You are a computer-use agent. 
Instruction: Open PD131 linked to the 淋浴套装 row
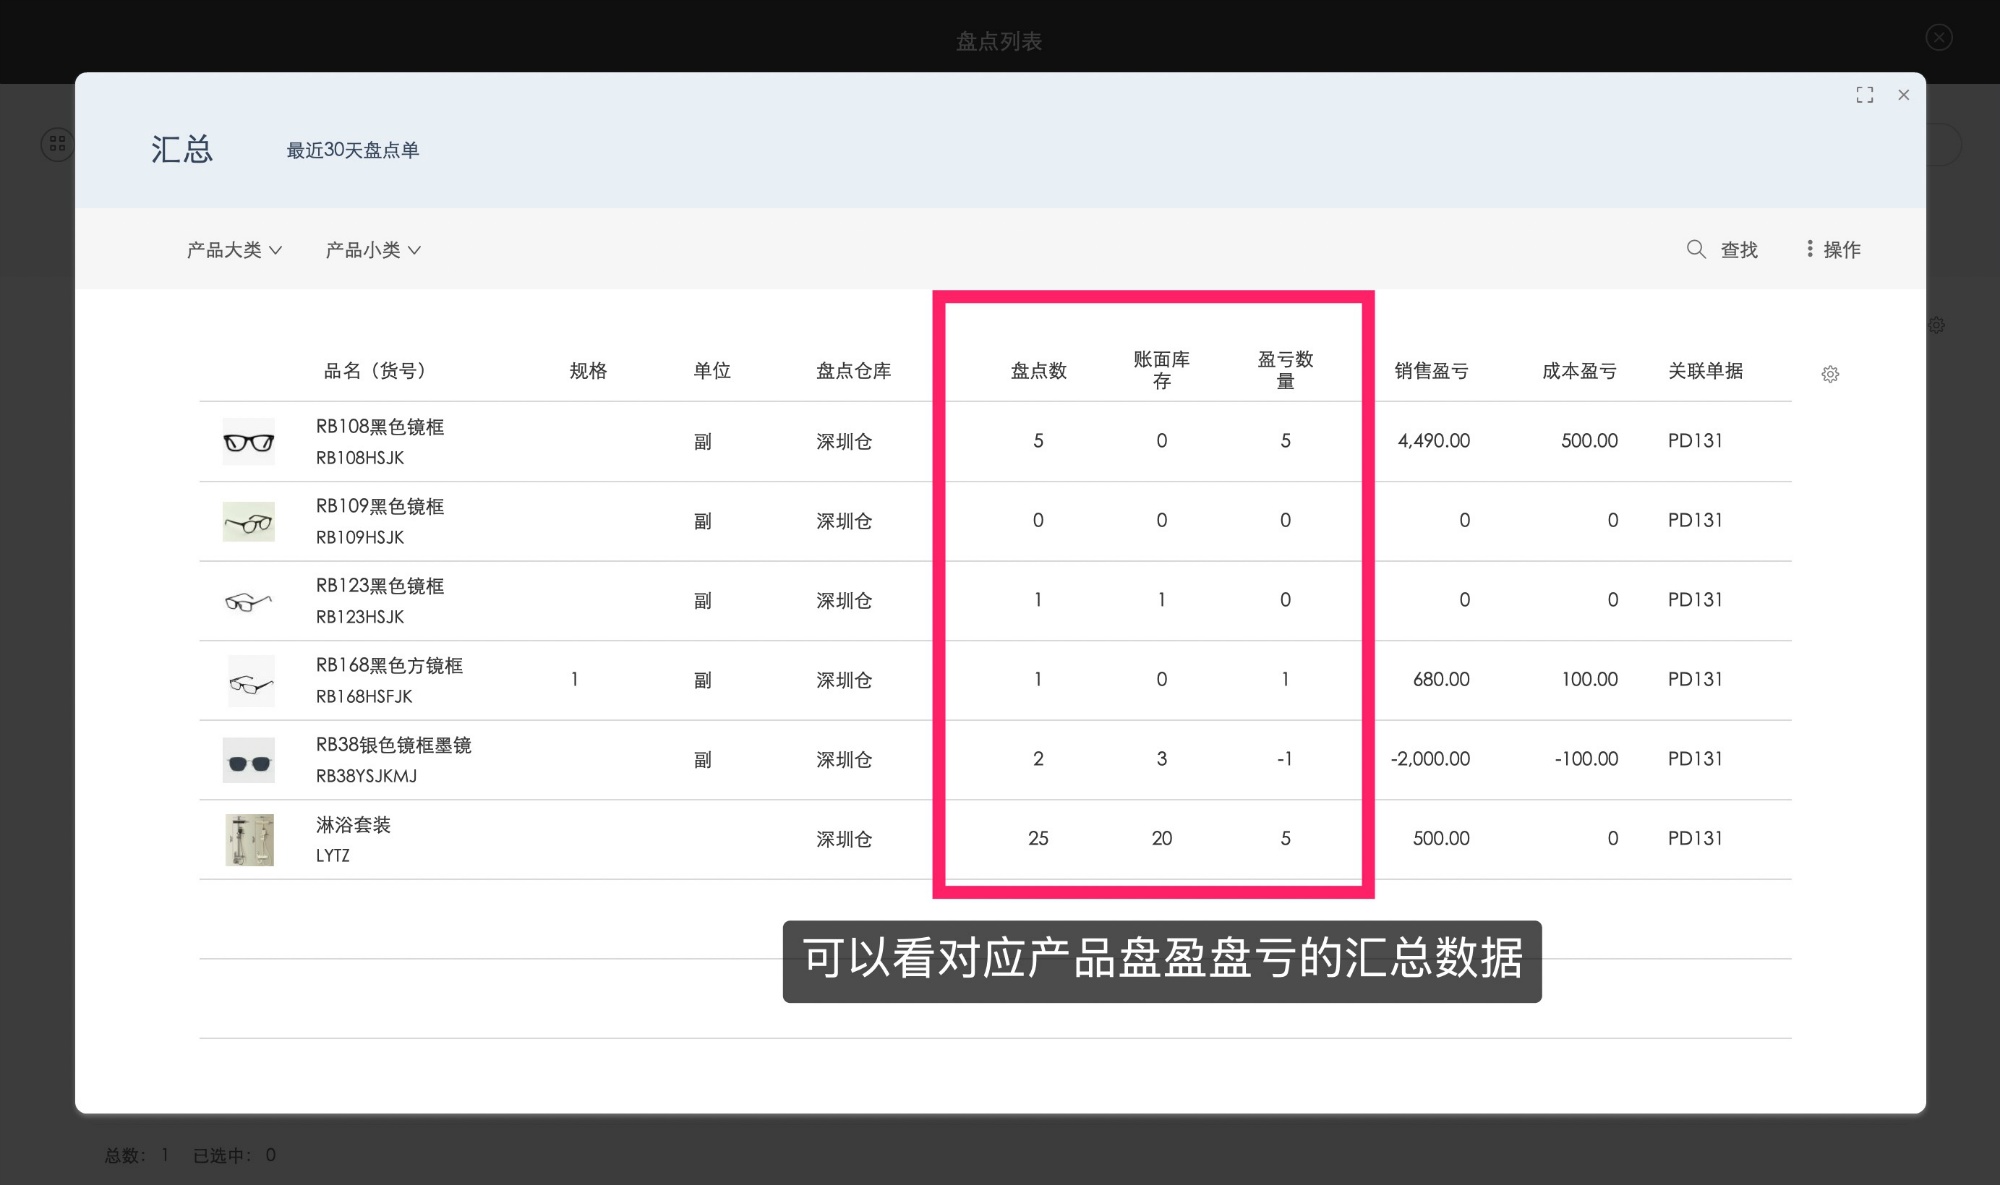(x=1695, y=839)
